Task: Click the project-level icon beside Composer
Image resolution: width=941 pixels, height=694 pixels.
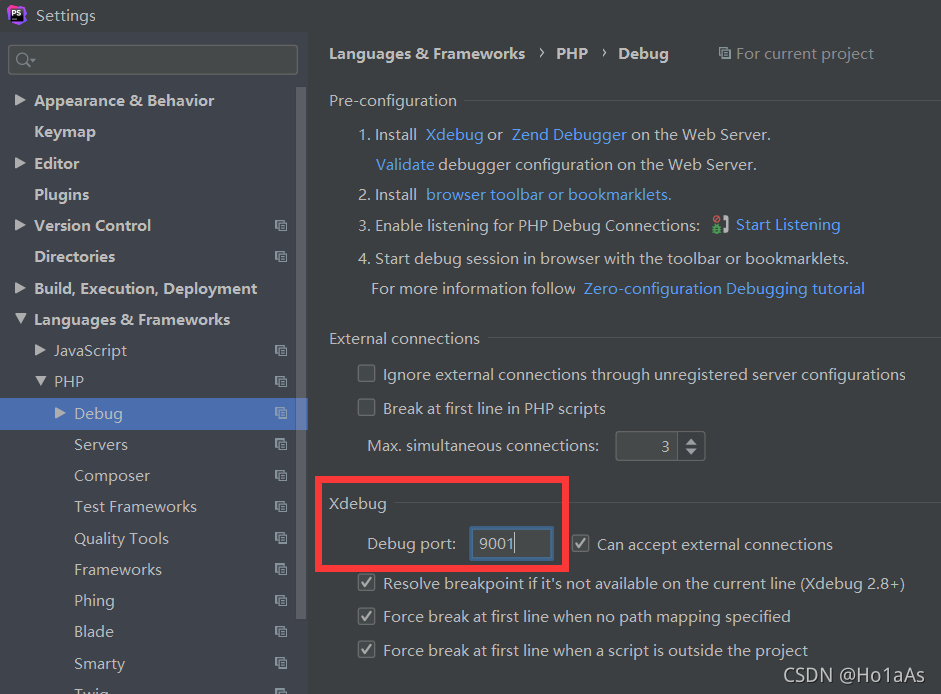Action: point(281,475)
